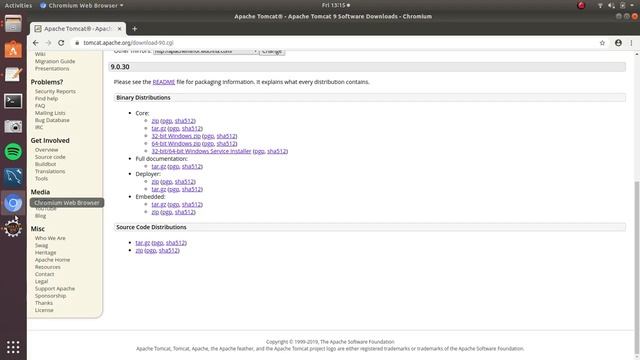The image size is (640, 360).
Task: Go back to previous page
Action: [36, 42]
